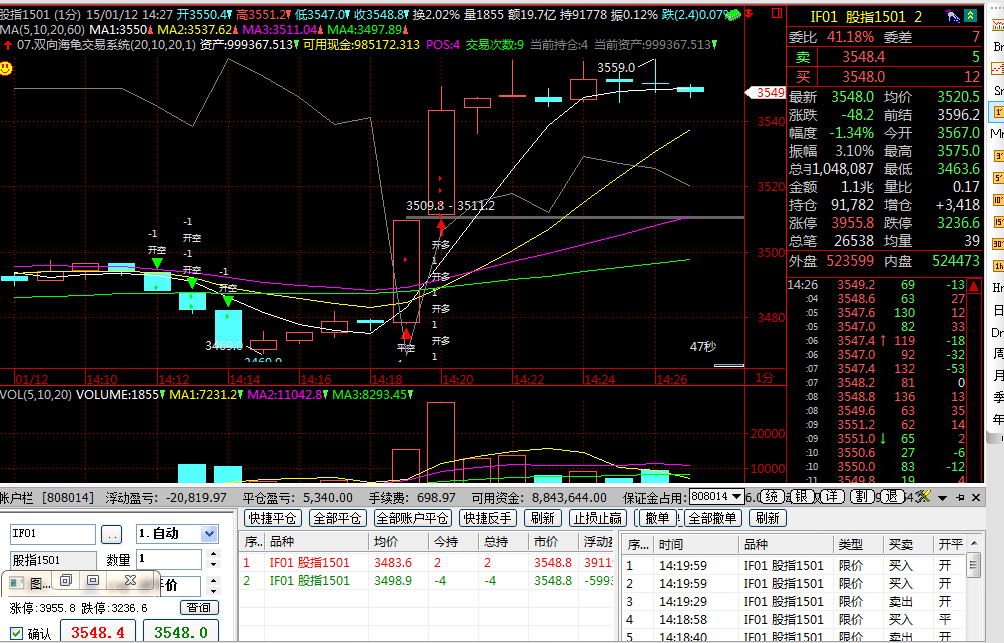
Task: Click the 止损止赢 button
Action: coord(598,518)
